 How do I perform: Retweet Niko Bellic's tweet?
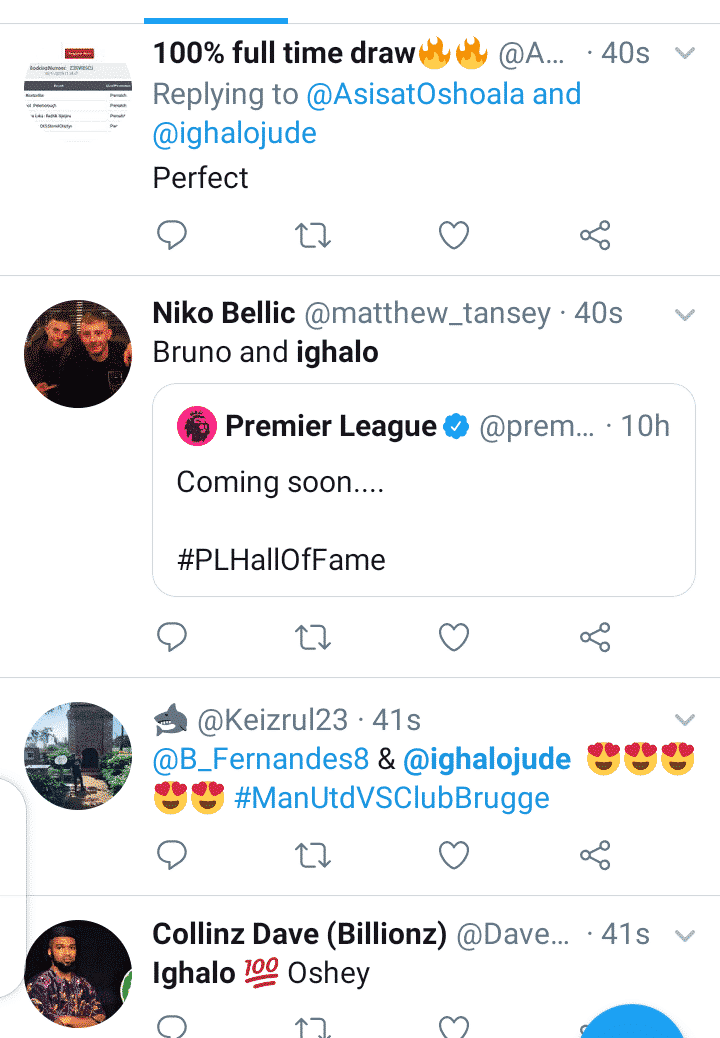[x=313, y=636]
